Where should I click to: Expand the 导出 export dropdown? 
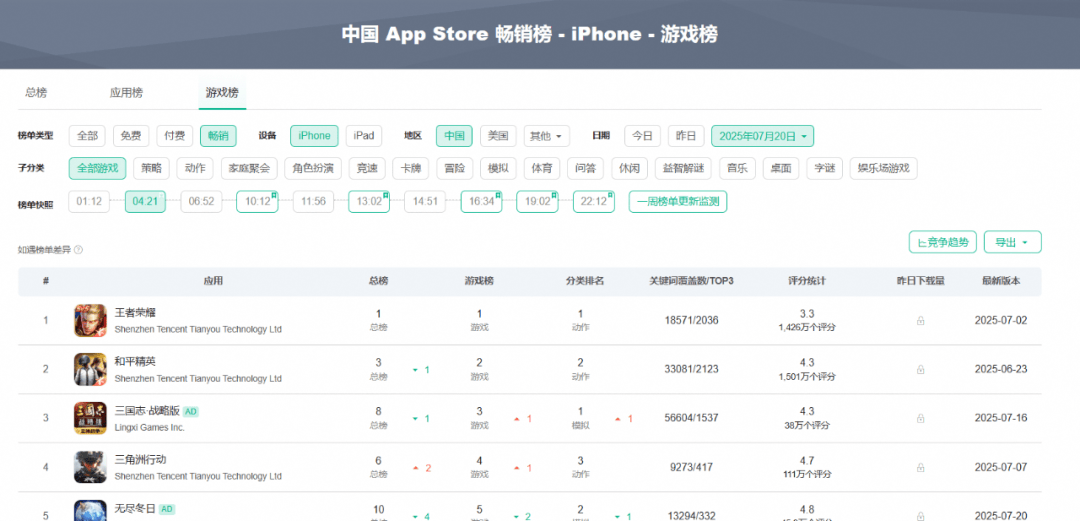[x=1013, y=242]
